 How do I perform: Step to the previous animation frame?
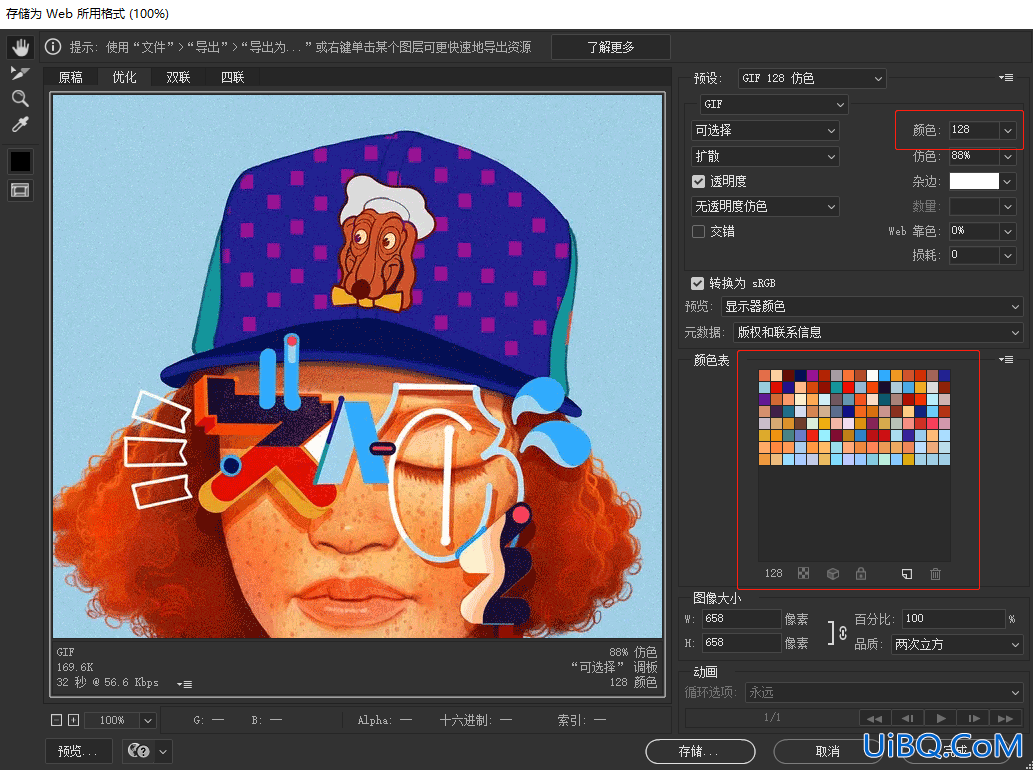(908, 718)
